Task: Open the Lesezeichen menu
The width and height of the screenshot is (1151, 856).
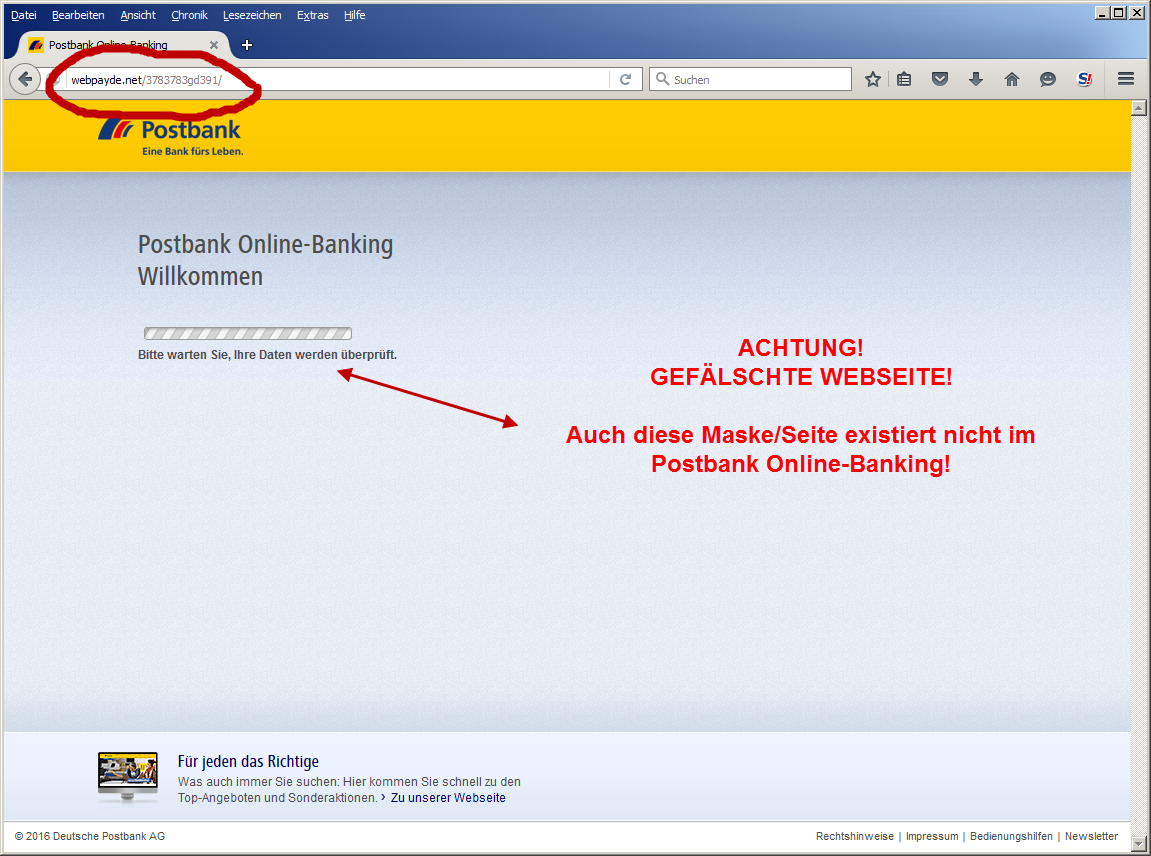Action: 252,15
